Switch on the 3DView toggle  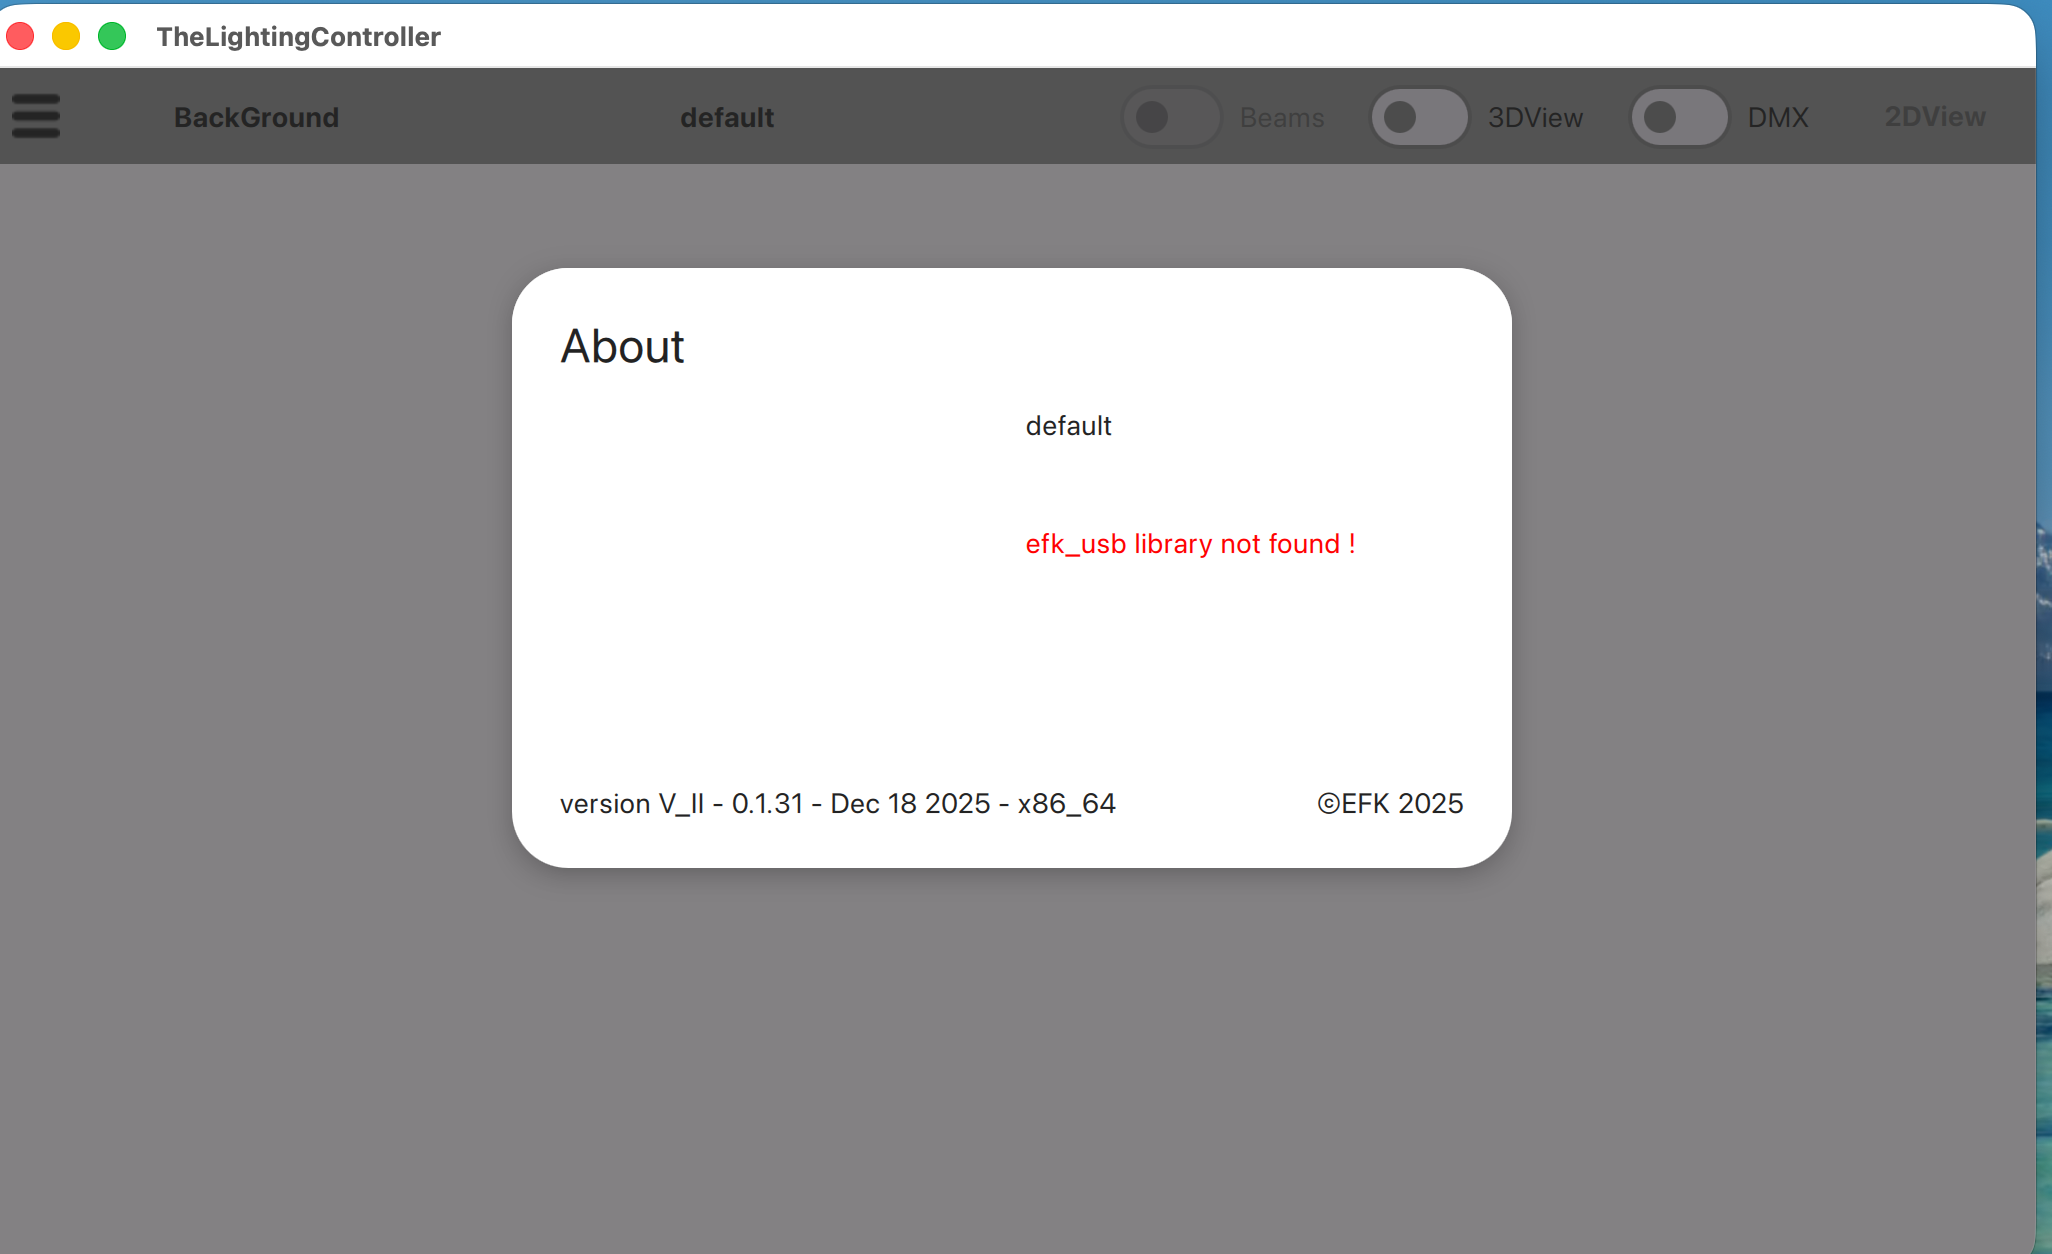(x=1419, y=116)
